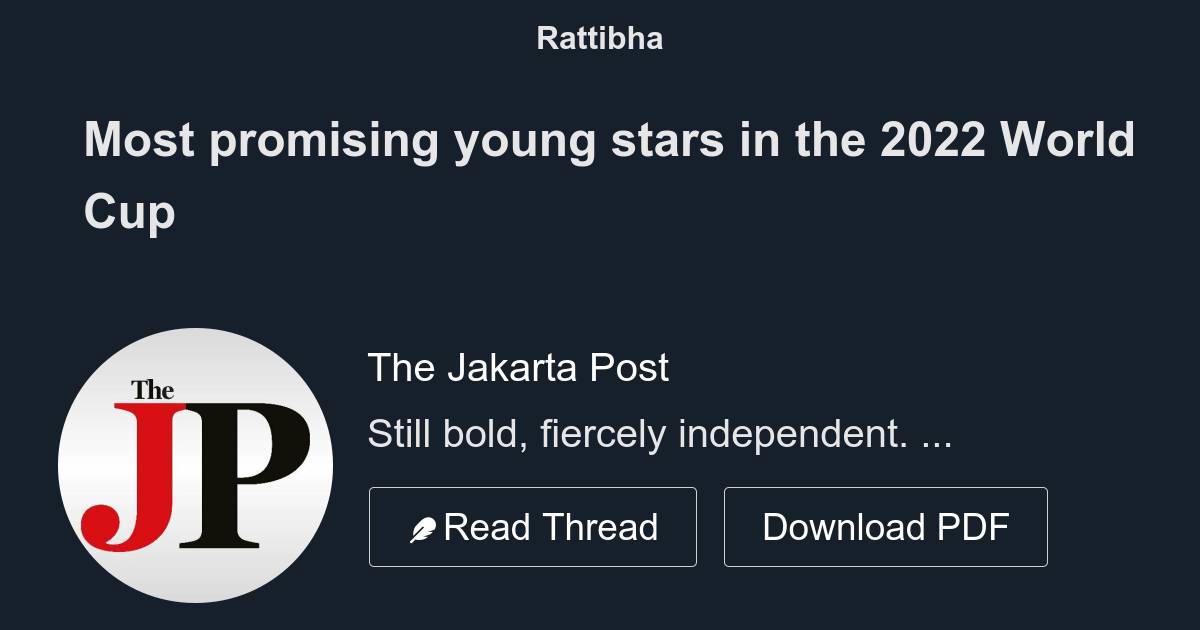The height and width of the screenshot is (630, 1200).
Task: Open the World Cup thread title link
Action: click(x=608, y=175)
